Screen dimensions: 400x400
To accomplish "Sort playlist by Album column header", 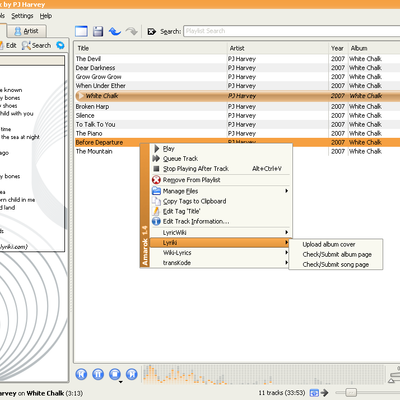I will tap(374, 48).
